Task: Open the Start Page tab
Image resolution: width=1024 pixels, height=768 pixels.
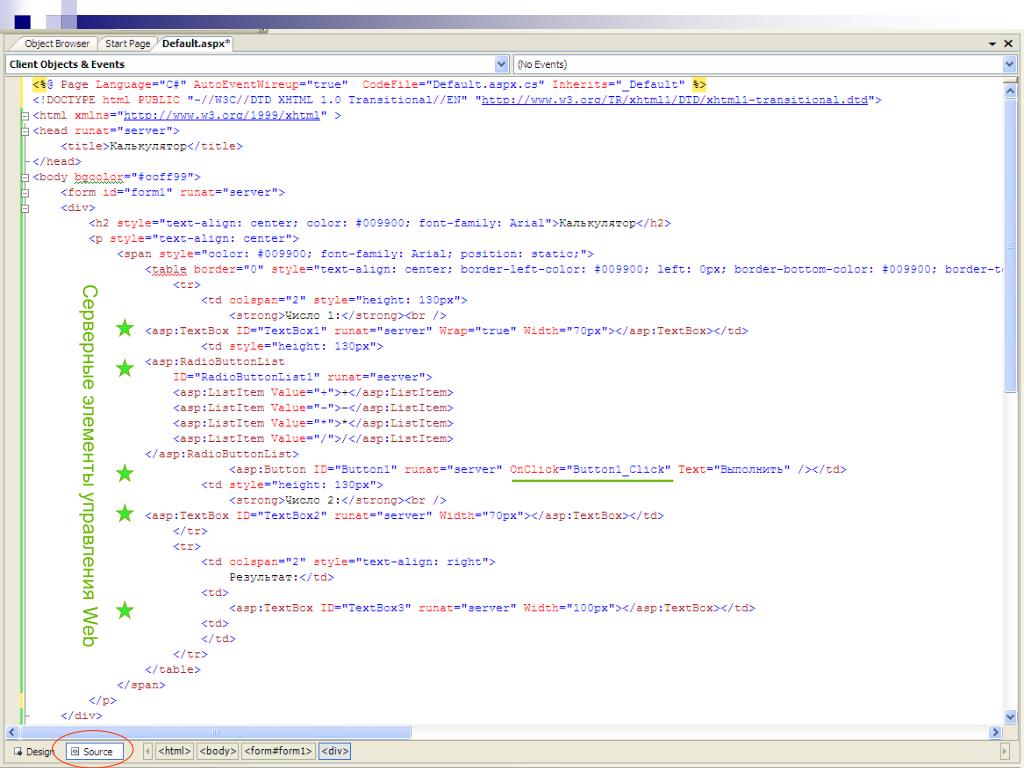Action: pyautogui.click(x=127, y=44)
